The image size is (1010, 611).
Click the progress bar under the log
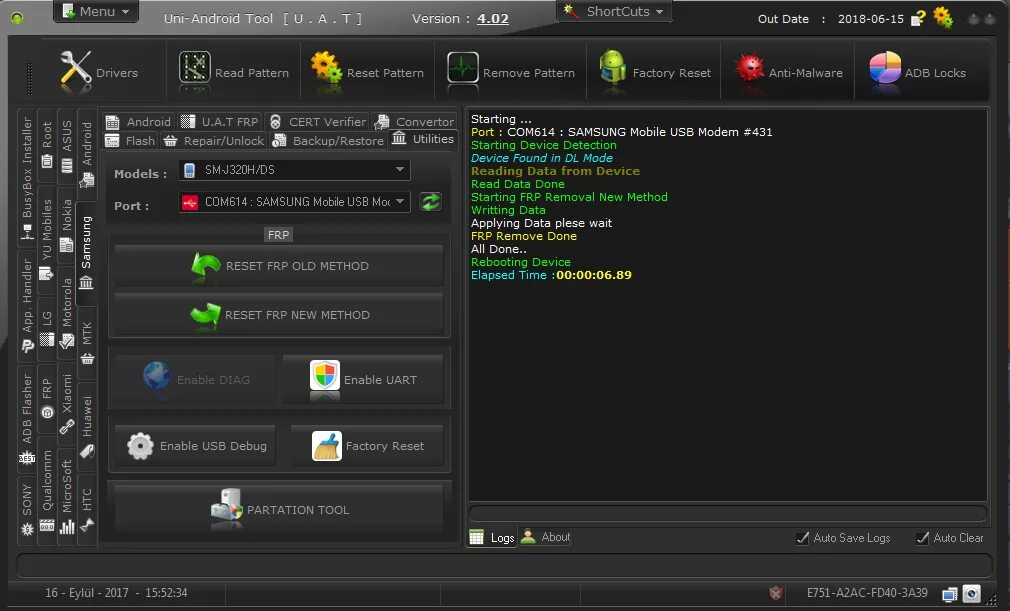[727, 513]
